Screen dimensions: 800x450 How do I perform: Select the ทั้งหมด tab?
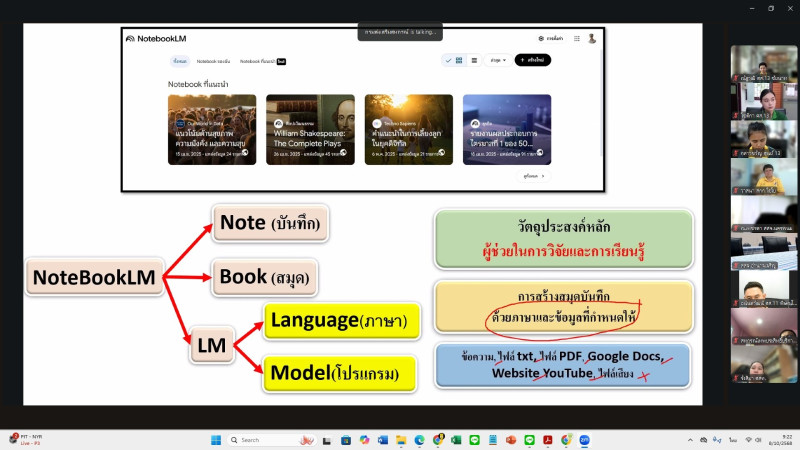pos(179,61)
